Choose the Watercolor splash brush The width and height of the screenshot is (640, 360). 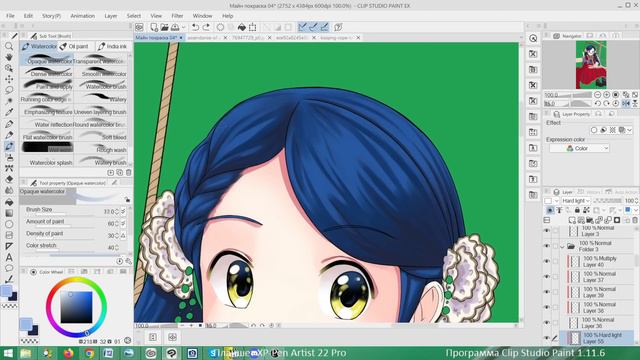tap(47, 162)
